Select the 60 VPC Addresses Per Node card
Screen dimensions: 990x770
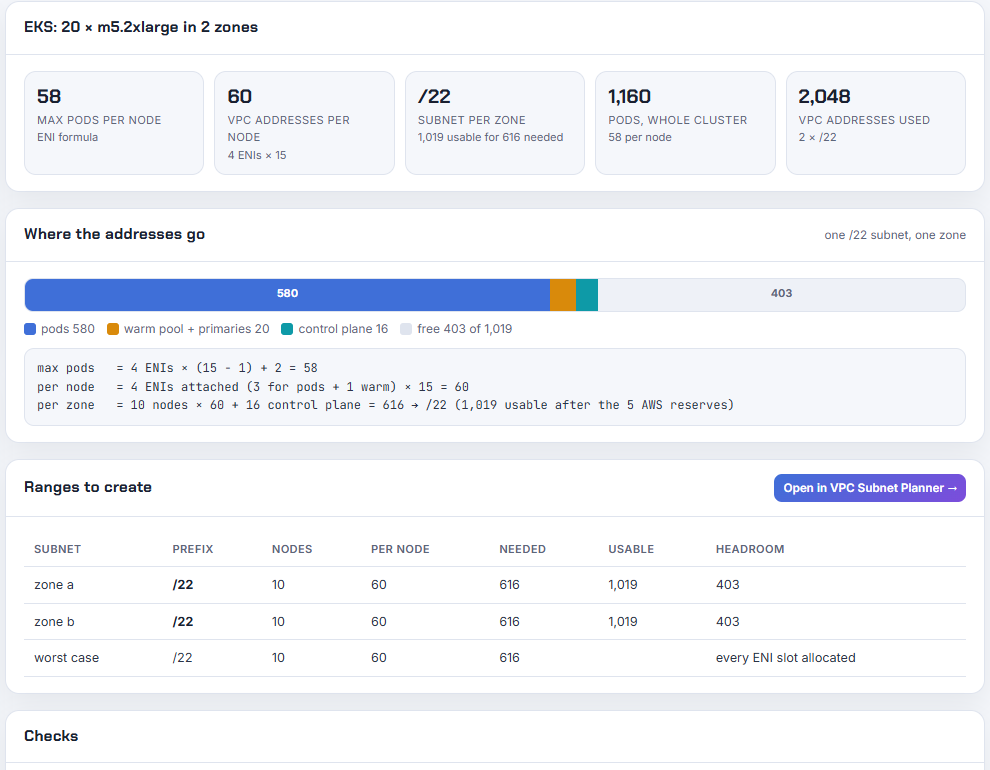click(x=304, y=122)
